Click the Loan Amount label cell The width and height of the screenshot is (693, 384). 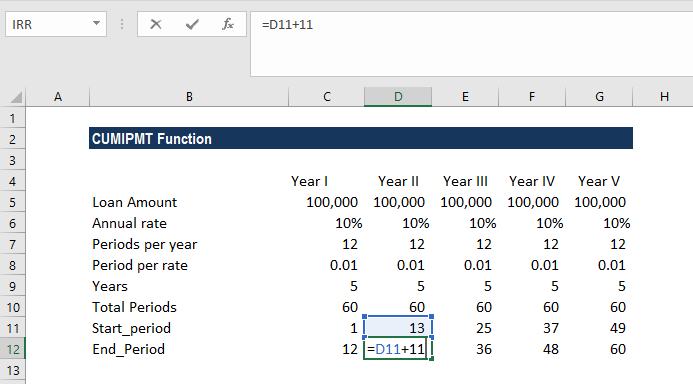tap(189, 202)
